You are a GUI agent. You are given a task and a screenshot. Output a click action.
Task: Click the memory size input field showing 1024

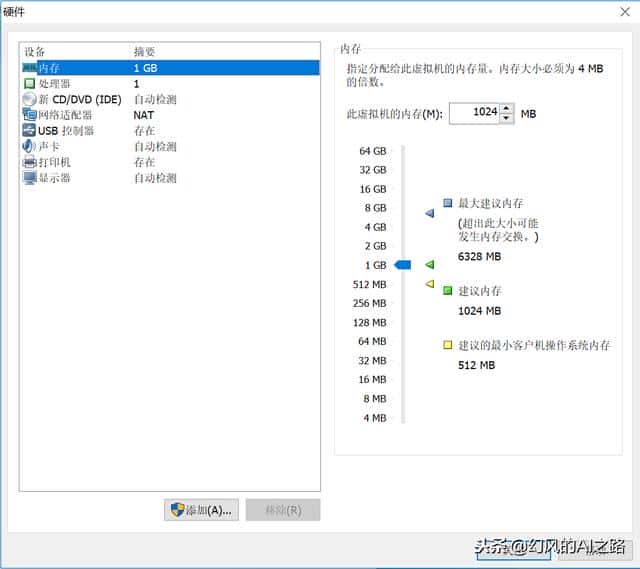pos(474,113)
